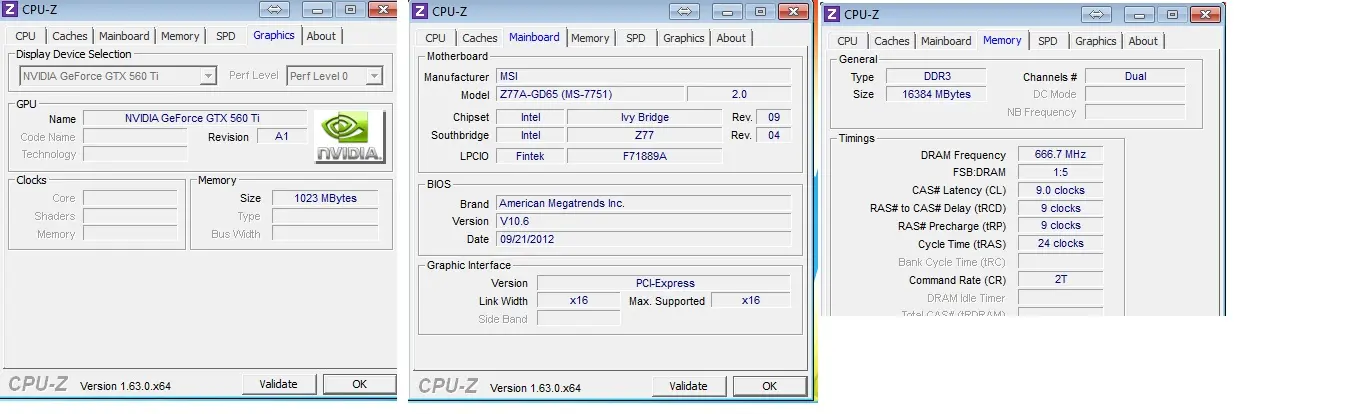
Task: Open About tab in the Graphics window
Action: tap(322, 36)
